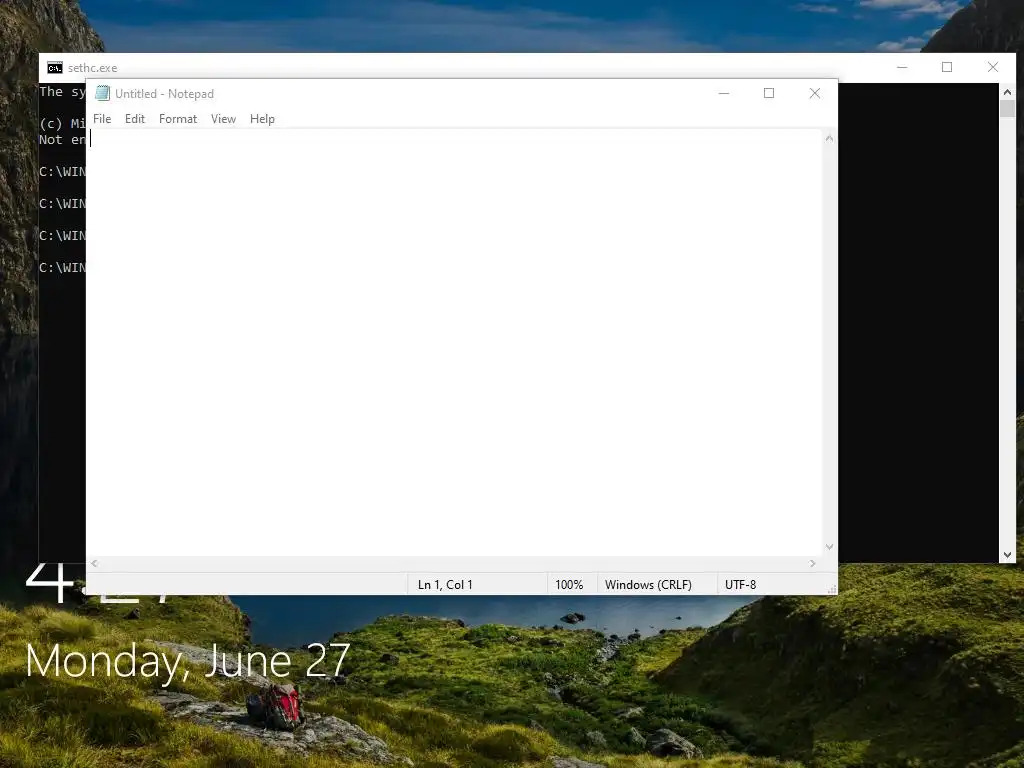
Task: Minimize the Notepad window
Action: (724, 93)
